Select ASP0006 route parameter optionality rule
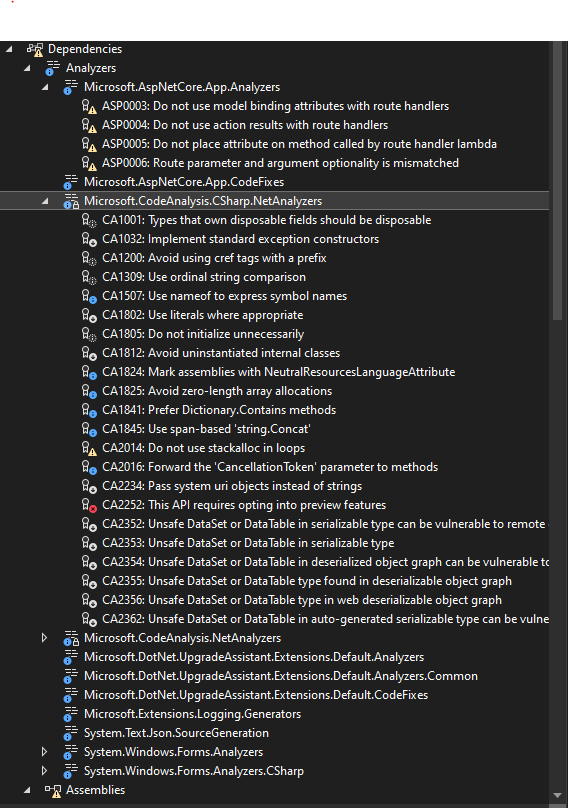This screenshot has height=808, width=568. [280, 163]
